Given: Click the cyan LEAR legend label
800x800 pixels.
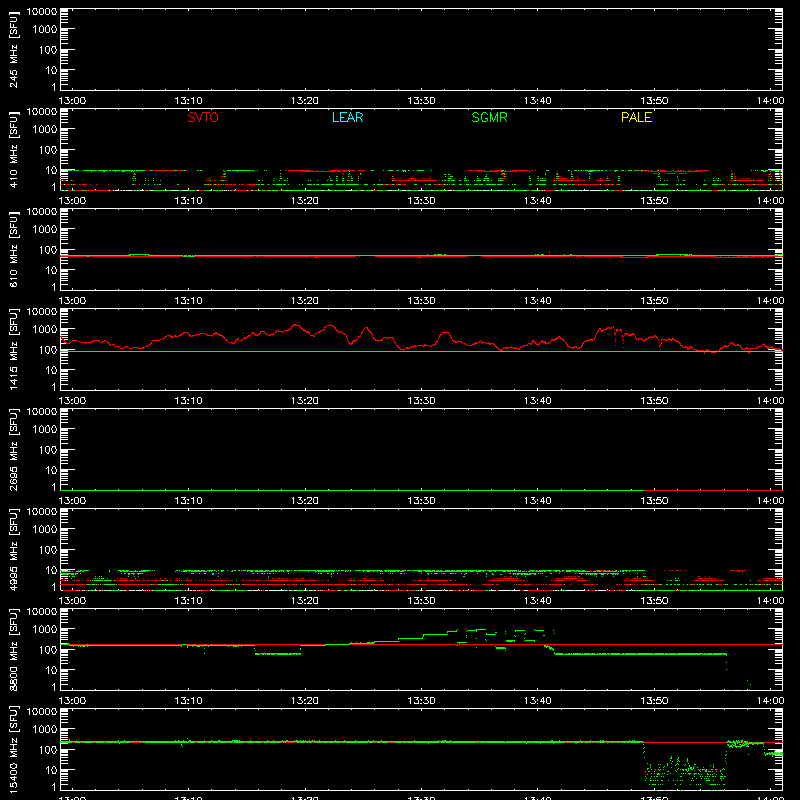Looking at the screenshot, I should click(347, 117).
